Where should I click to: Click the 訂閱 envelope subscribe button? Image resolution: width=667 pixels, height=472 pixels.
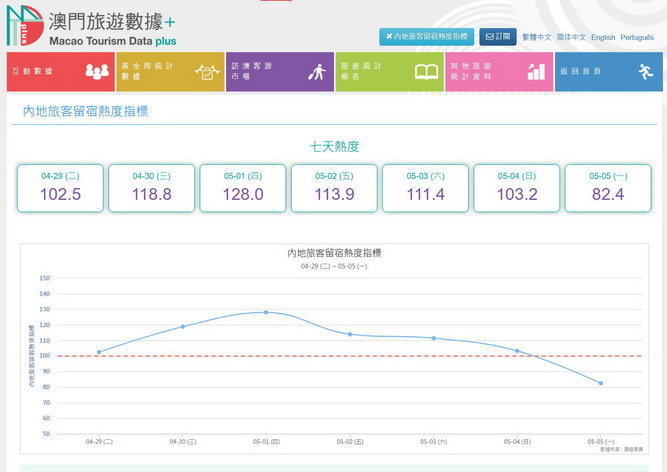(497, 37)
